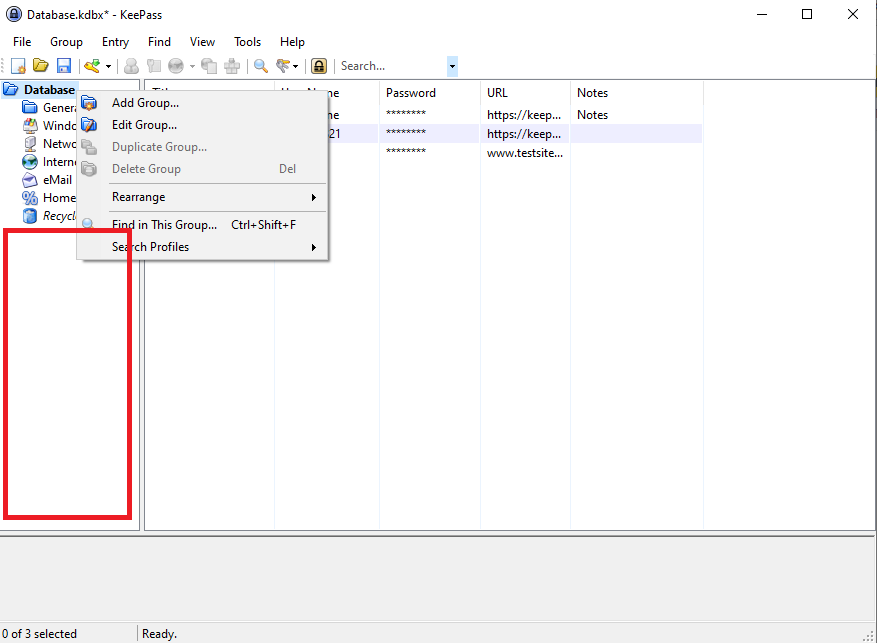Open the Tools menu
The width and height of the screenshot is (877, 643).
tap(247, 41)
